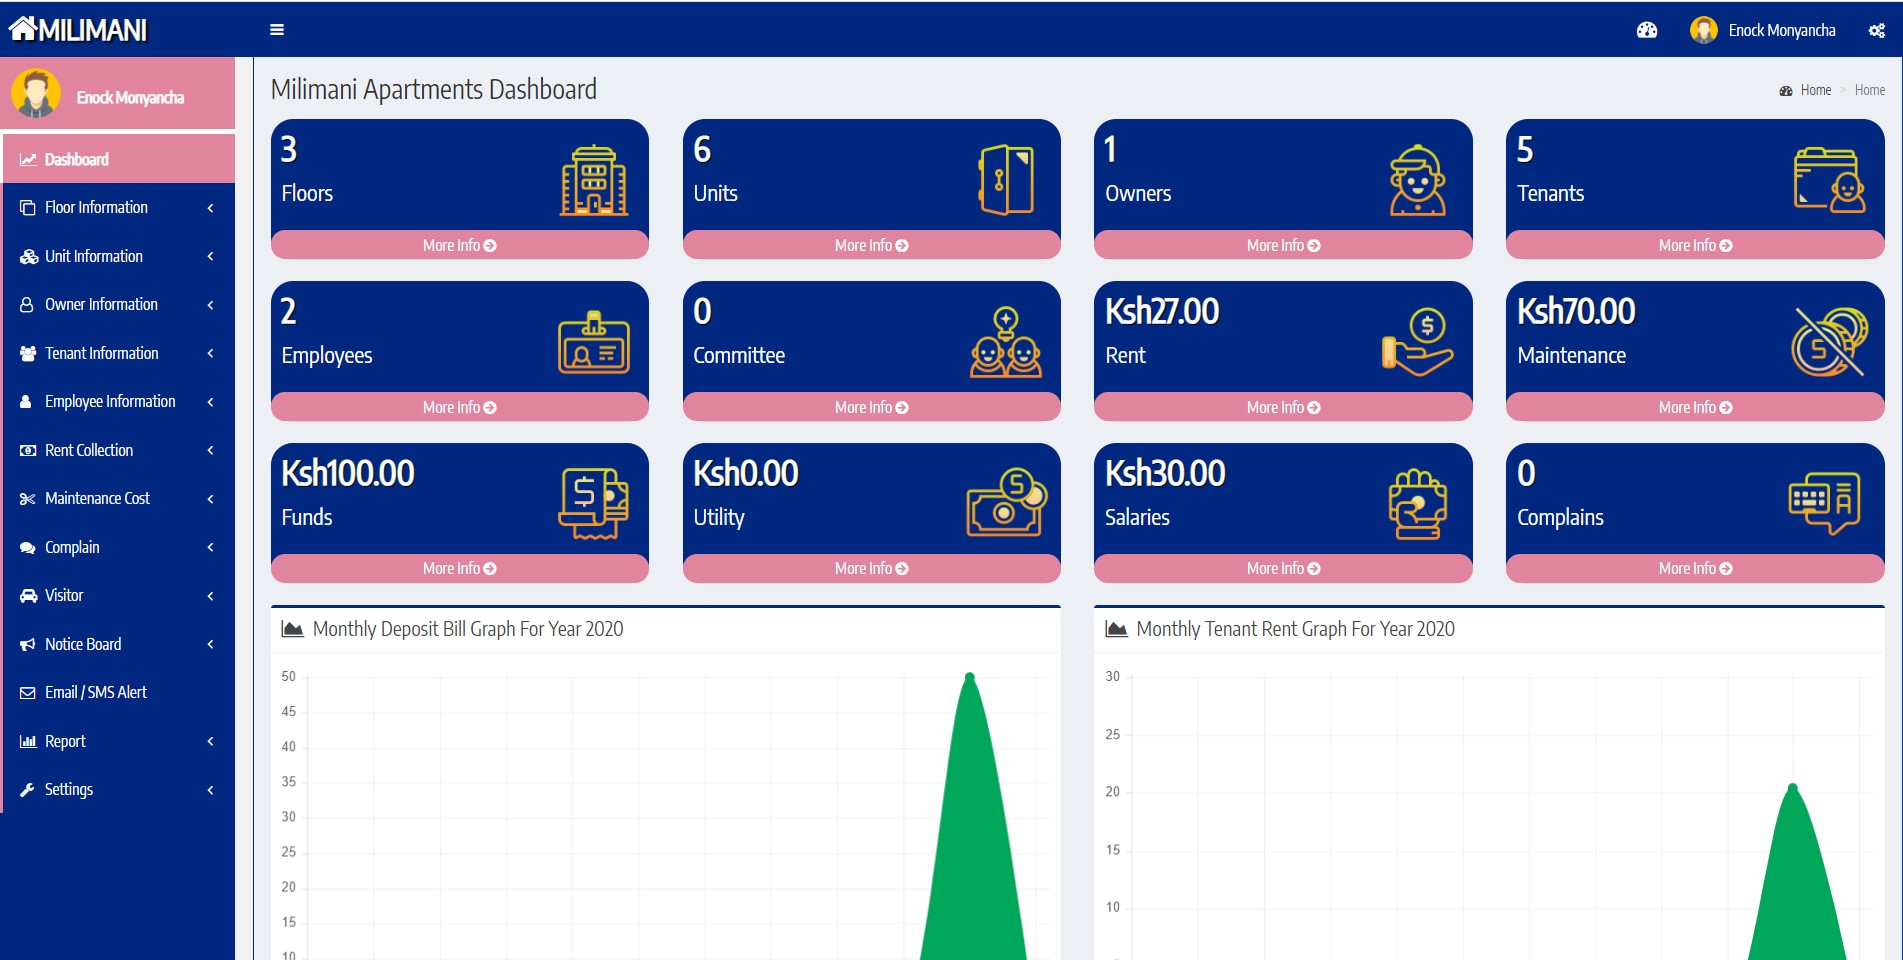Image resolution: width=1903 pixels, height=960 pixels.
Task: Click the dashboard gauge icon in top bar
Action: click(1646, 30)
